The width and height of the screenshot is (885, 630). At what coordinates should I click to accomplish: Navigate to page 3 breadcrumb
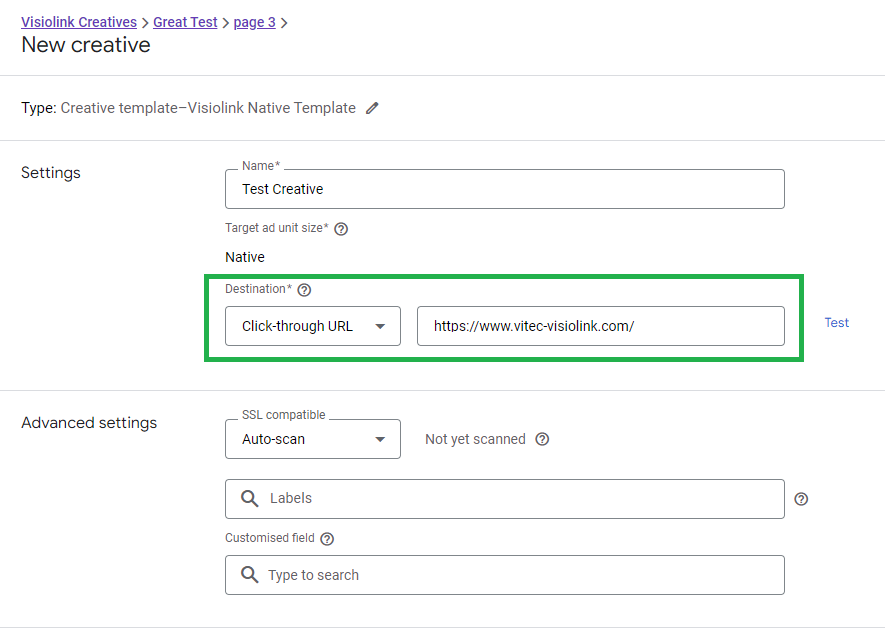[x=255, y=22]
